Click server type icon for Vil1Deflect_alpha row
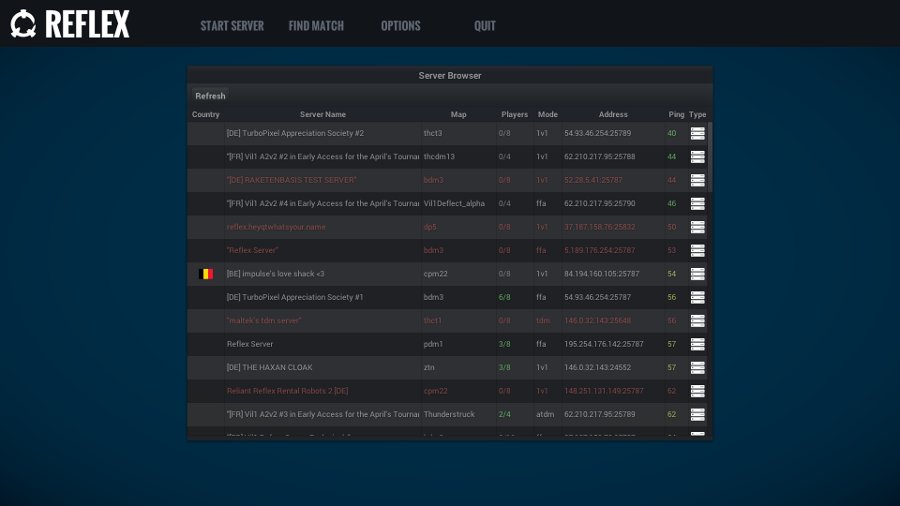900x506 pixels. tap(697, 204)
